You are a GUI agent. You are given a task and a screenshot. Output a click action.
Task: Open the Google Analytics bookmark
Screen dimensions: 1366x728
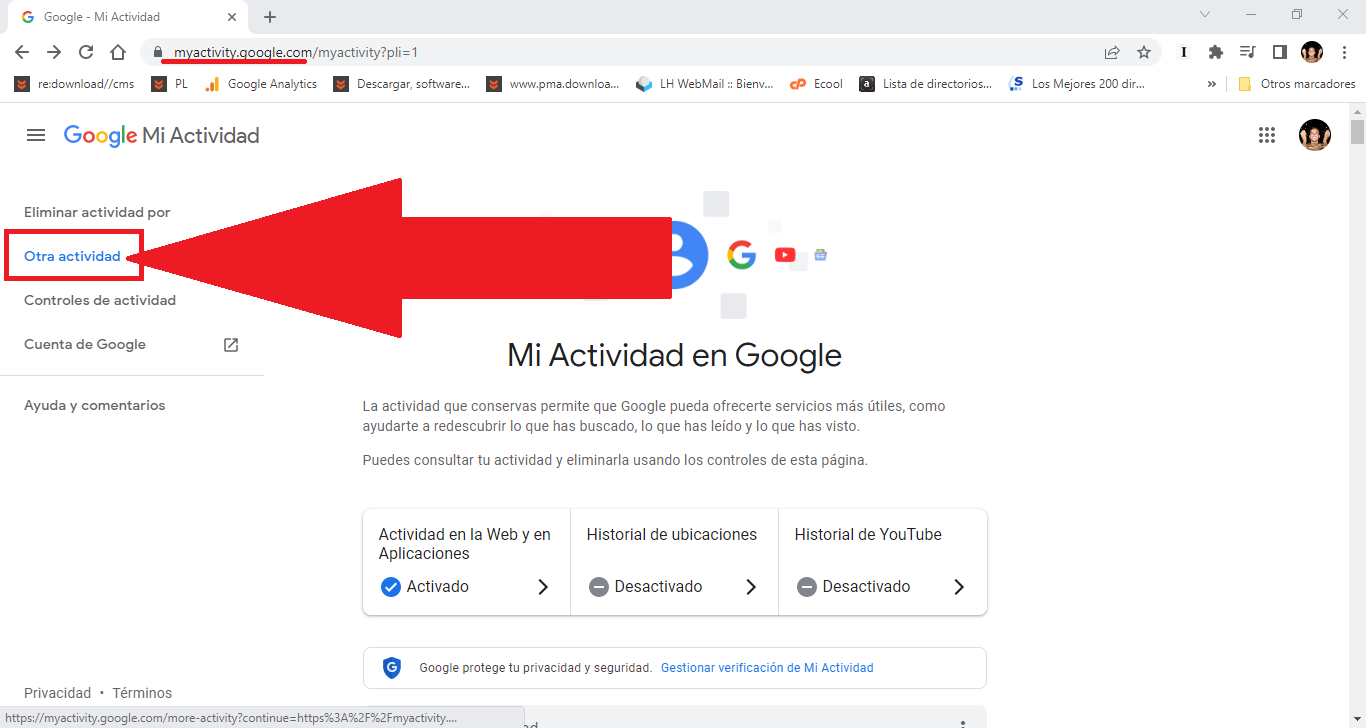(261, 84)
